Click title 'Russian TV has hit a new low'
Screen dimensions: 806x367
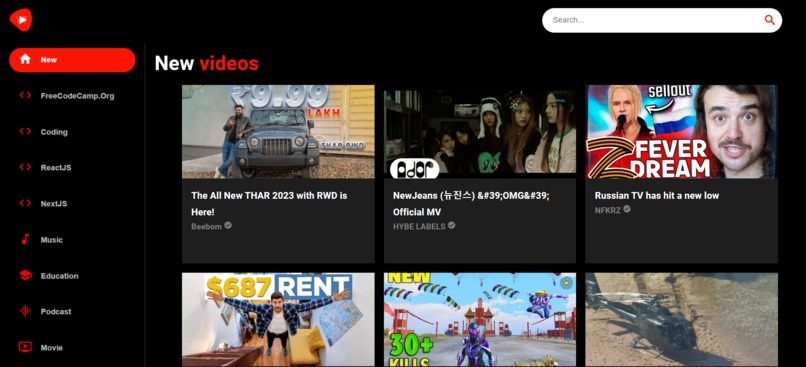pyautogui.click(x=657, y=195)
